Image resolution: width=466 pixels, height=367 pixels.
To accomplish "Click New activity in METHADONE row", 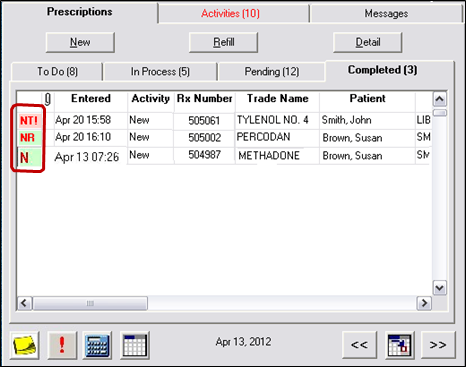I will pos(139,155).
